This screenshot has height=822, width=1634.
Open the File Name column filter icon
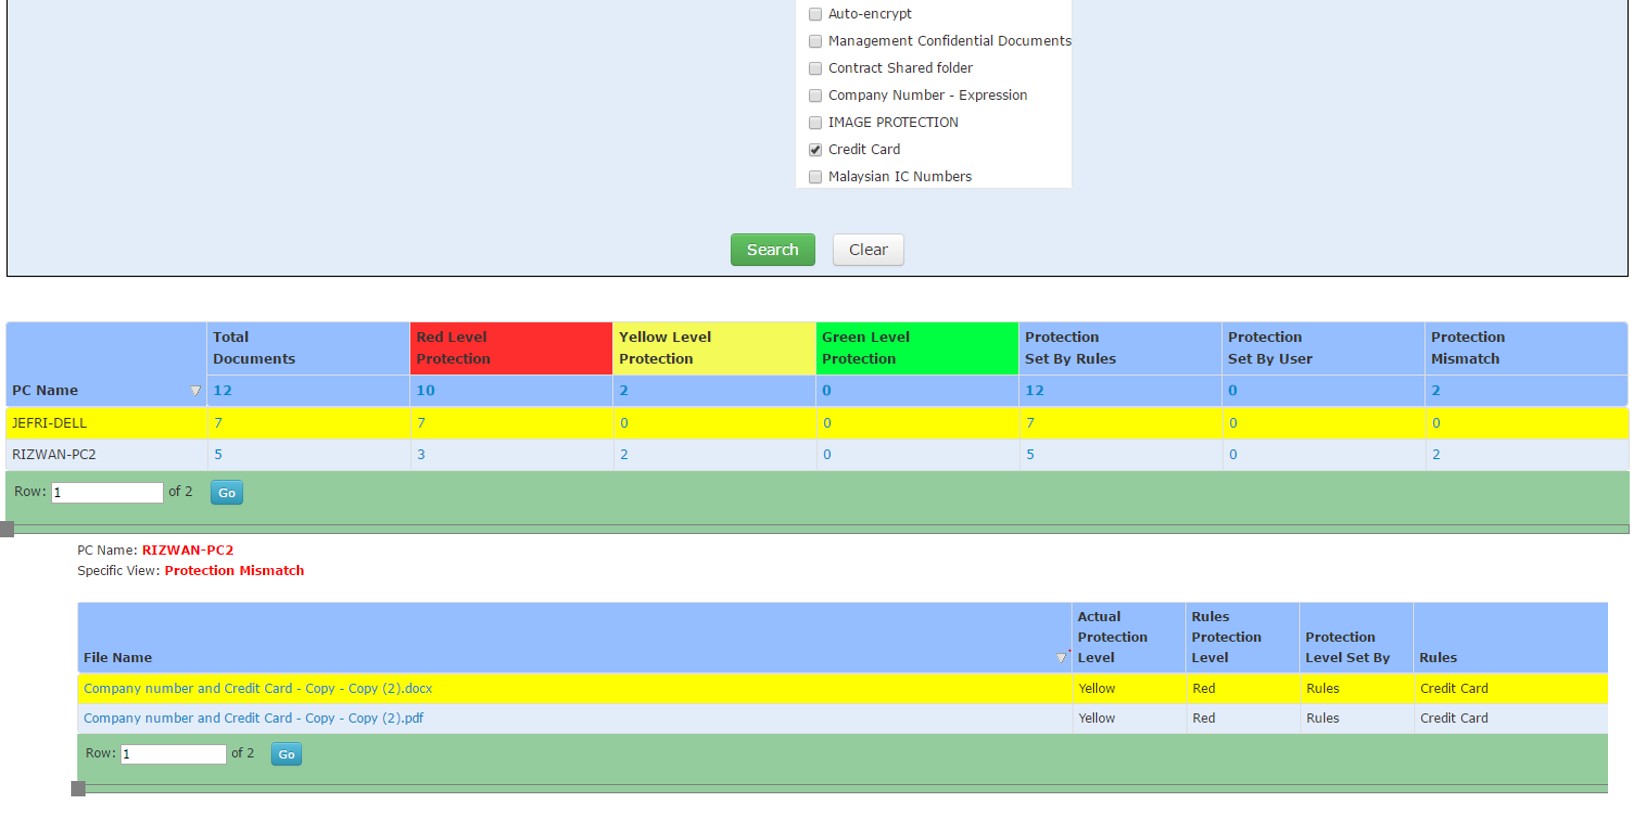[x=1061, y=657]
